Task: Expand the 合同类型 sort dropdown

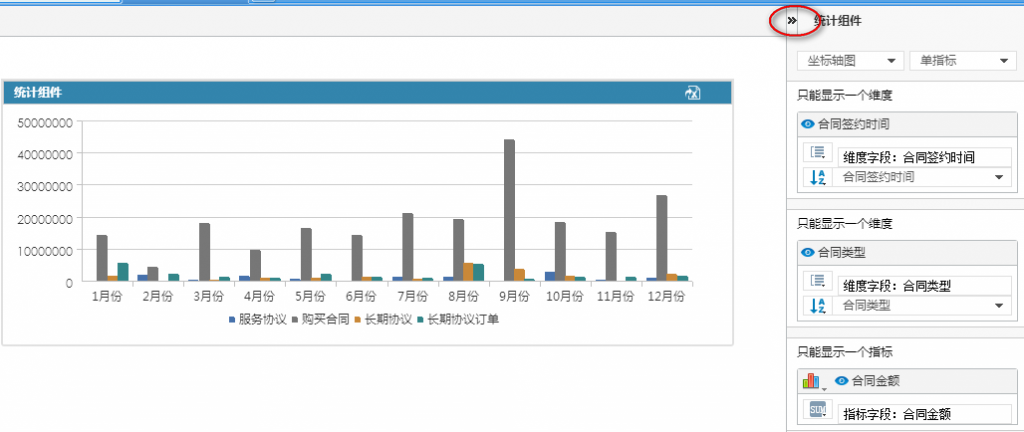Action: click(x=922, y=305)
